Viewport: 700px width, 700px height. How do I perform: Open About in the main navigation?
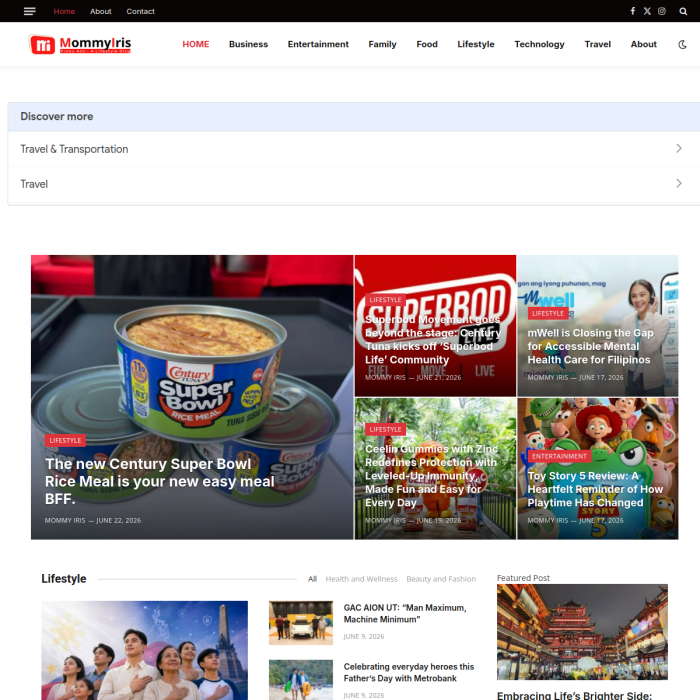643,44
